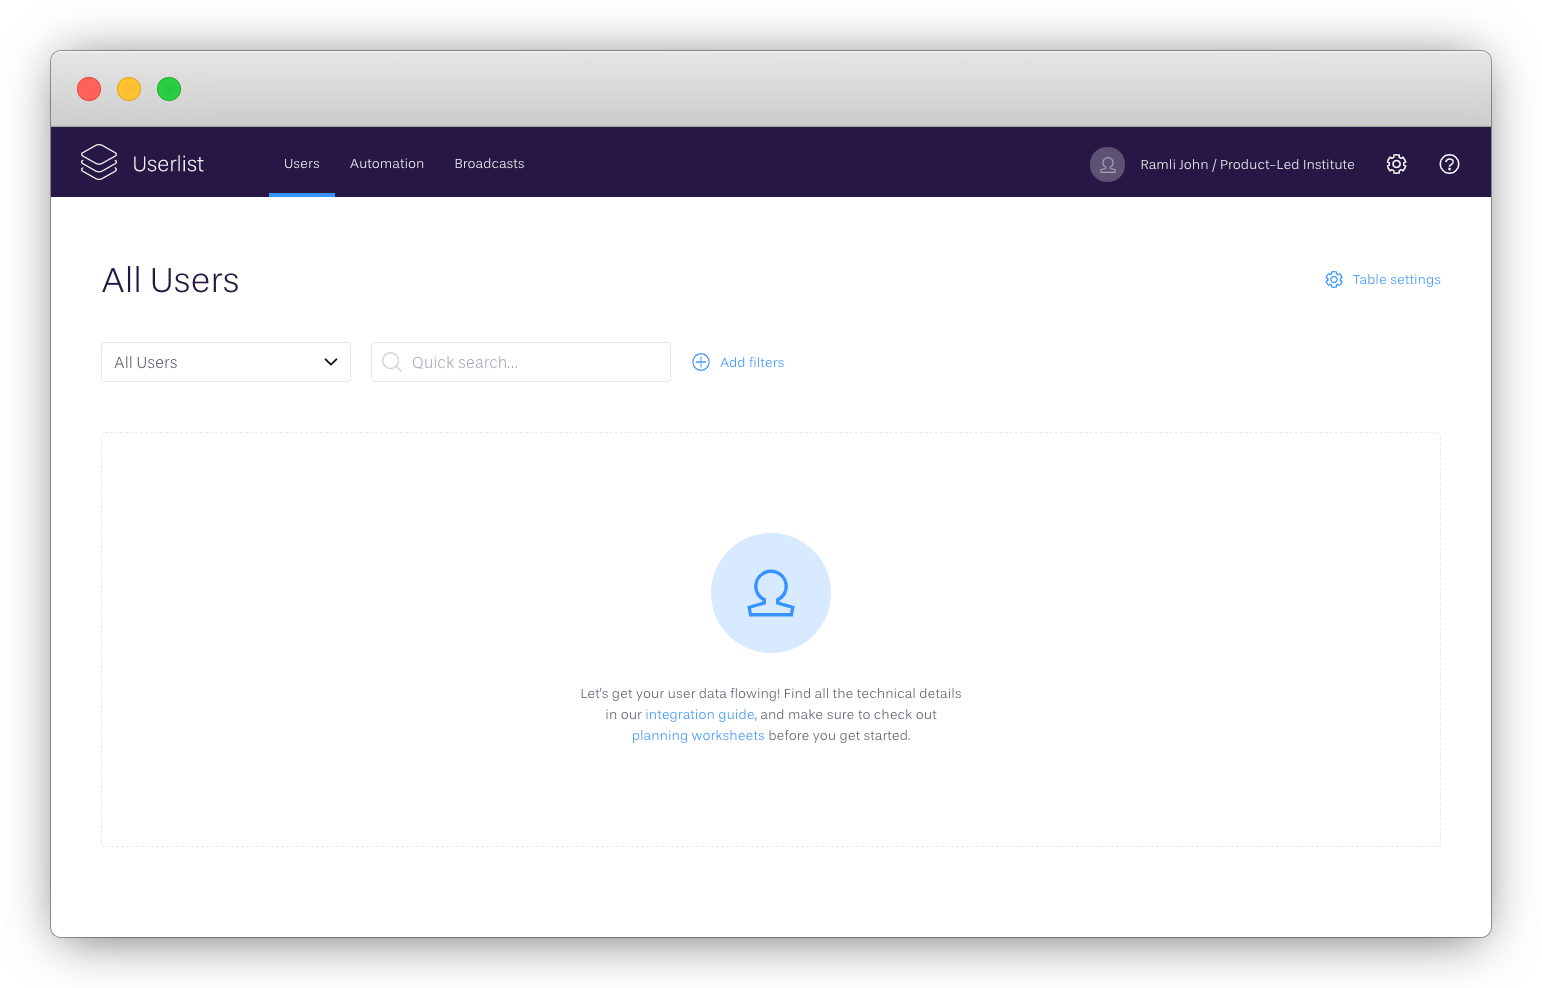Open the integration guide link
Screen dimensions: 1542x988
click(x=699, y=714)
